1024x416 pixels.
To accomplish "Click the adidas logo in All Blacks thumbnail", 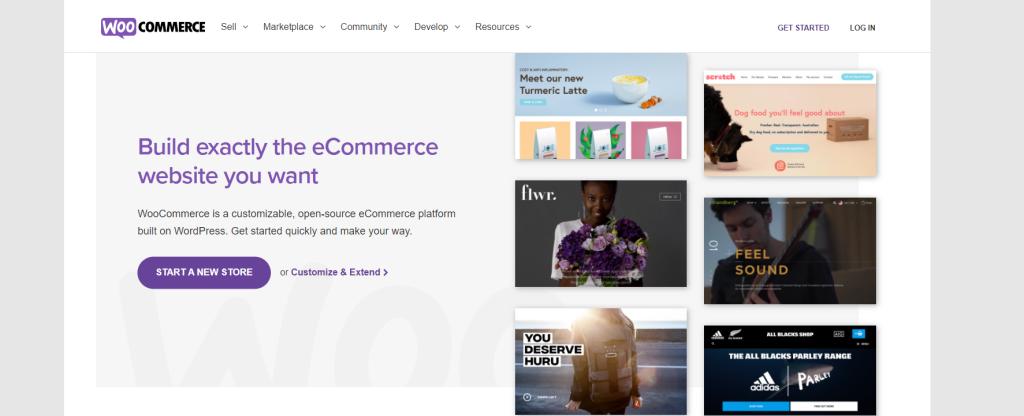I will coord(764,382).
